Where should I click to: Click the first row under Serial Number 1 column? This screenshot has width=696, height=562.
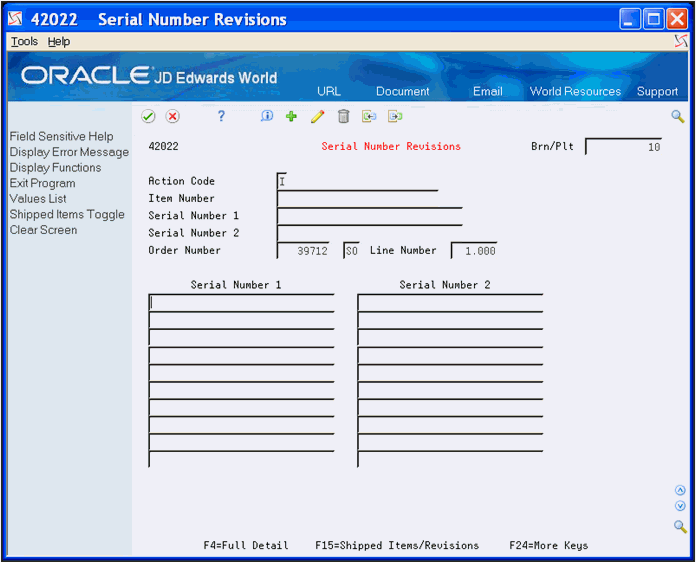click(x=241, y=303)
